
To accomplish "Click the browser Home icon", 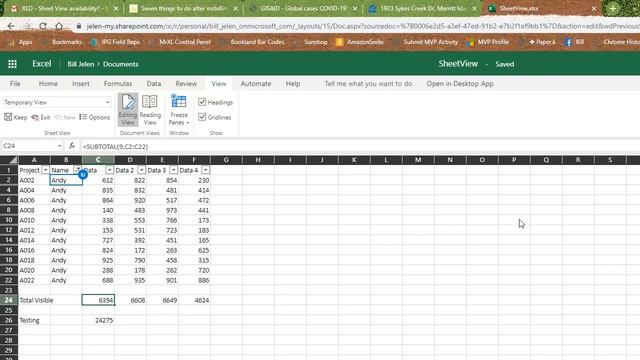I will pyautogui.click(x=59, y=26).
